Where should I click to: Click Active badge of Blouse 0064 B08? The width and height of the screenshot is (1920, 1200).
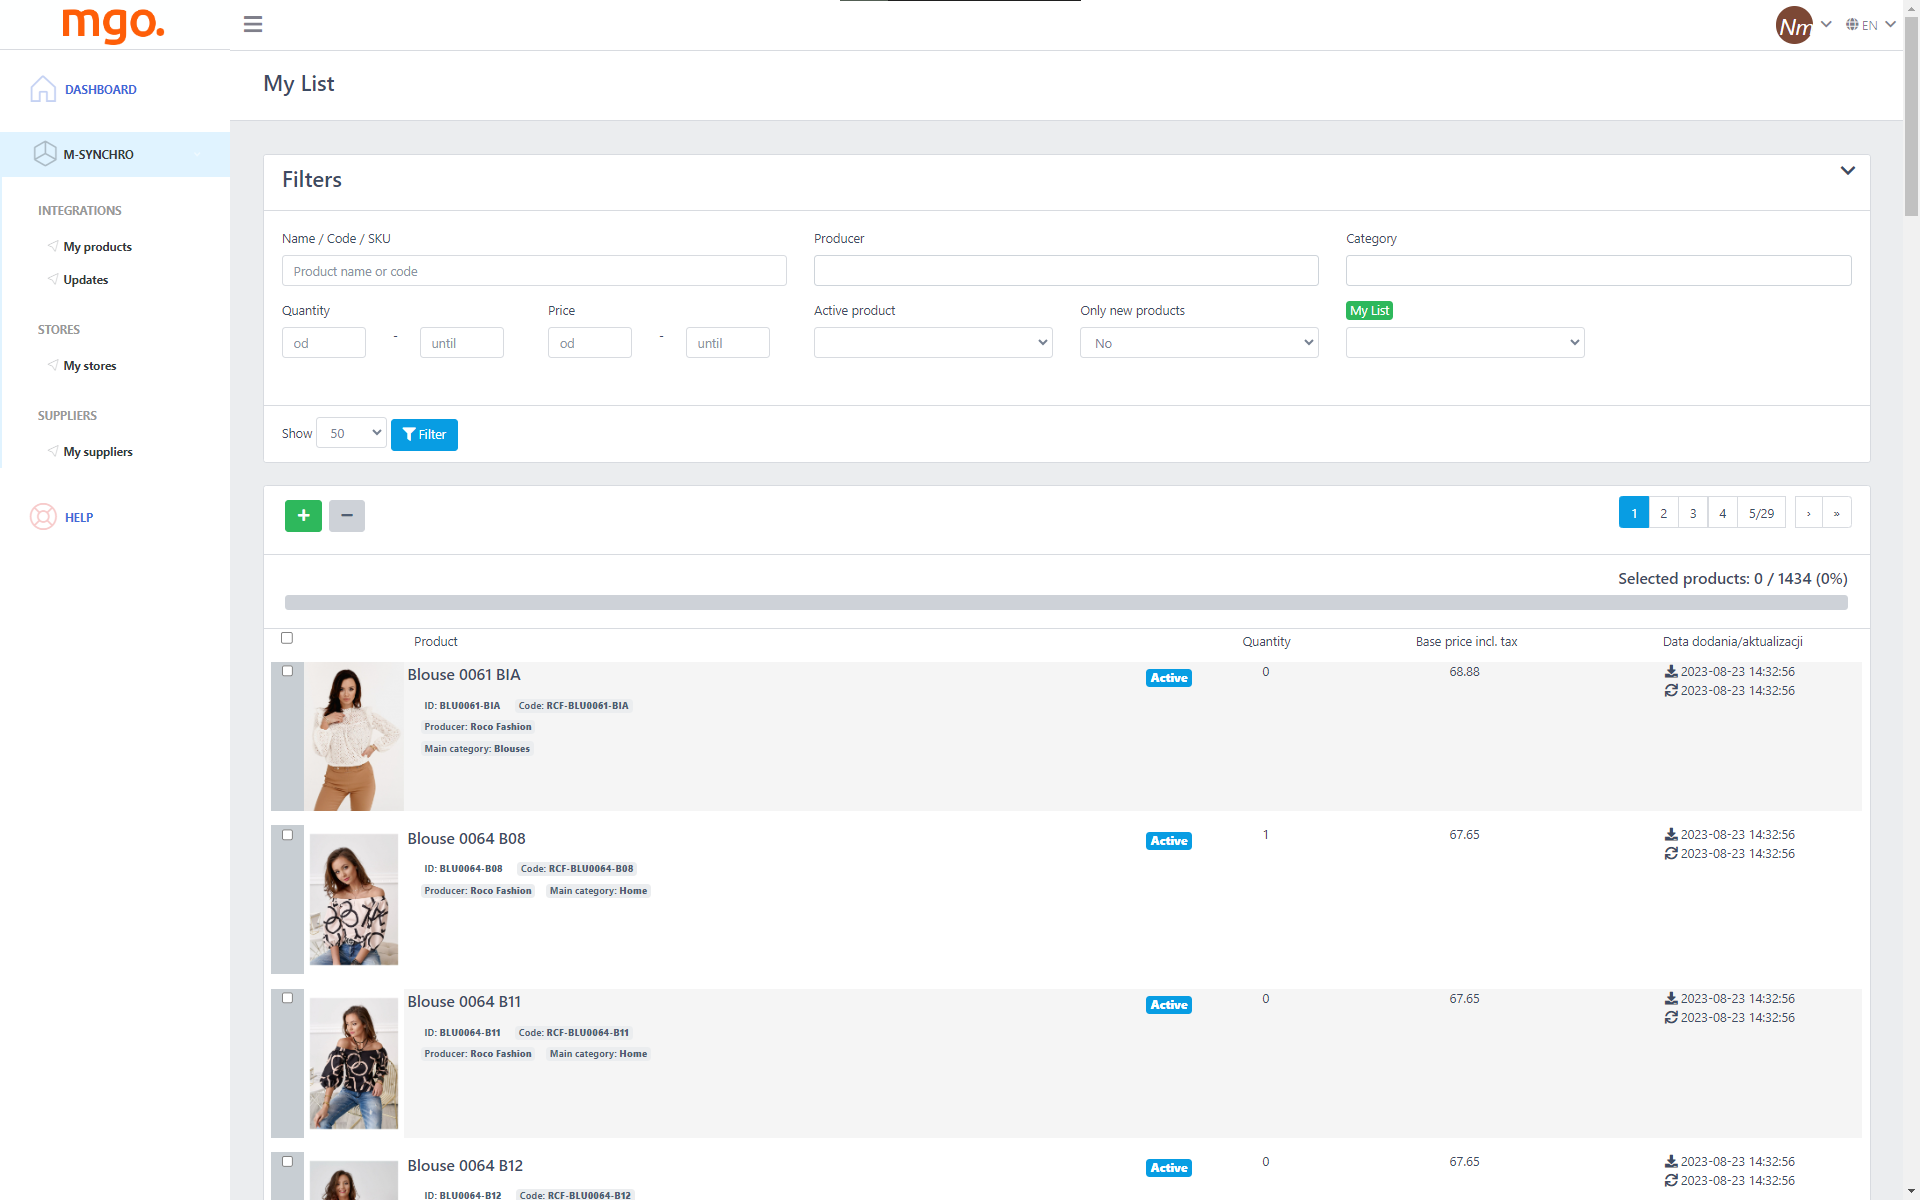[1168, 841]
